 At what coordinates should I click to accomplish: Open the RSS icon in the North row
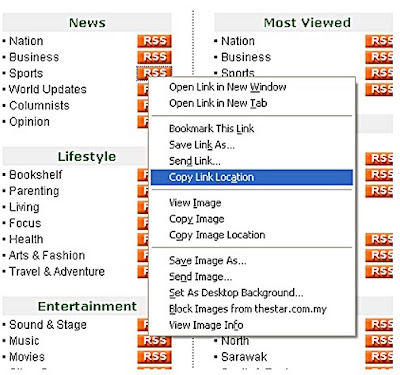(379, 341)
